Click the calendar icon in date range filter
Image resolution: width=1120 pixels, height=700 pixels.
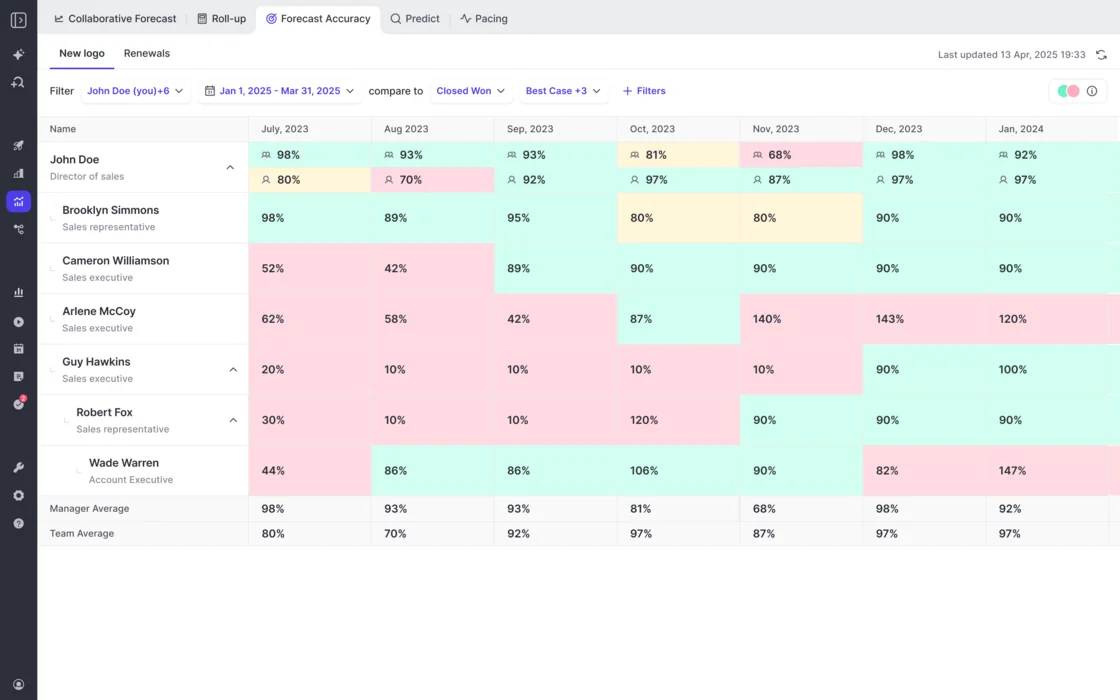point(209,91)
